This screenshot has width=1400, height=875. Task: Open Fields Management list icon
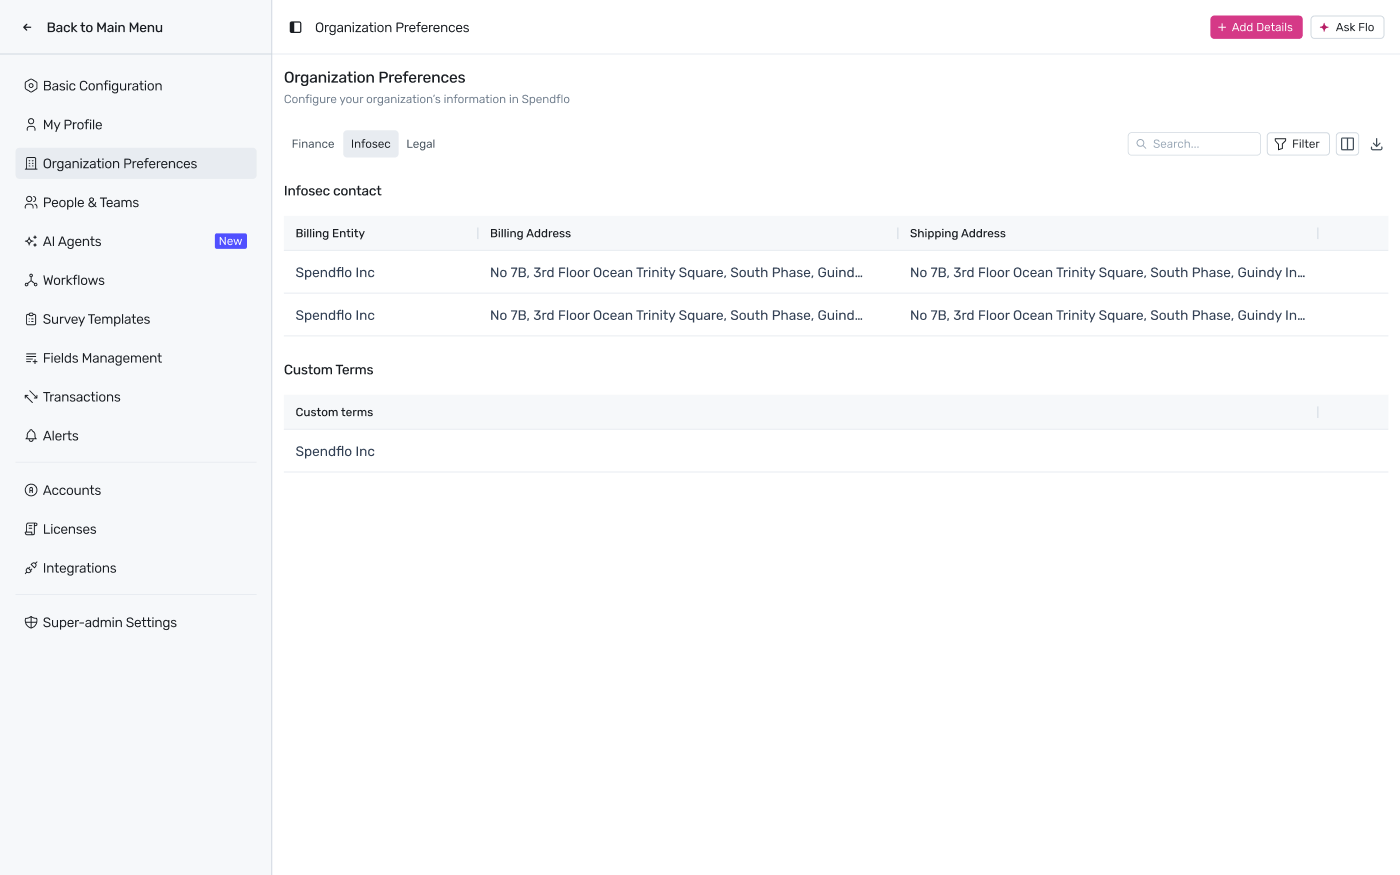point(31,359)
